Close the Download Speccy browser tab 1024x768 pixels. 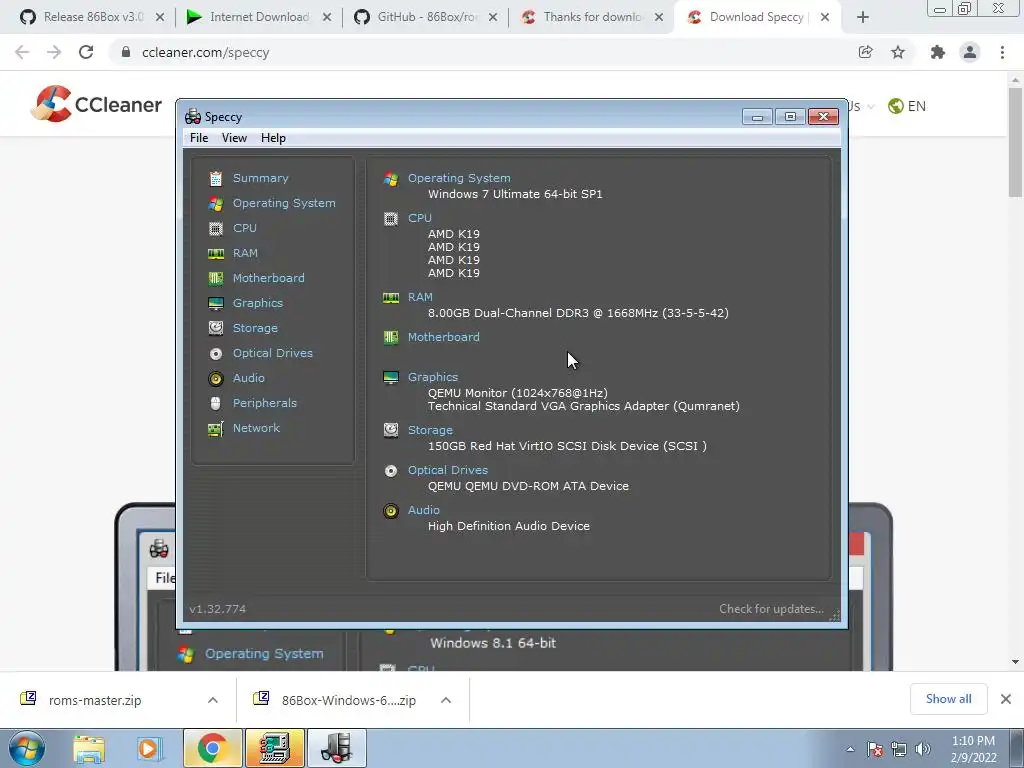[x=825, y=17]
